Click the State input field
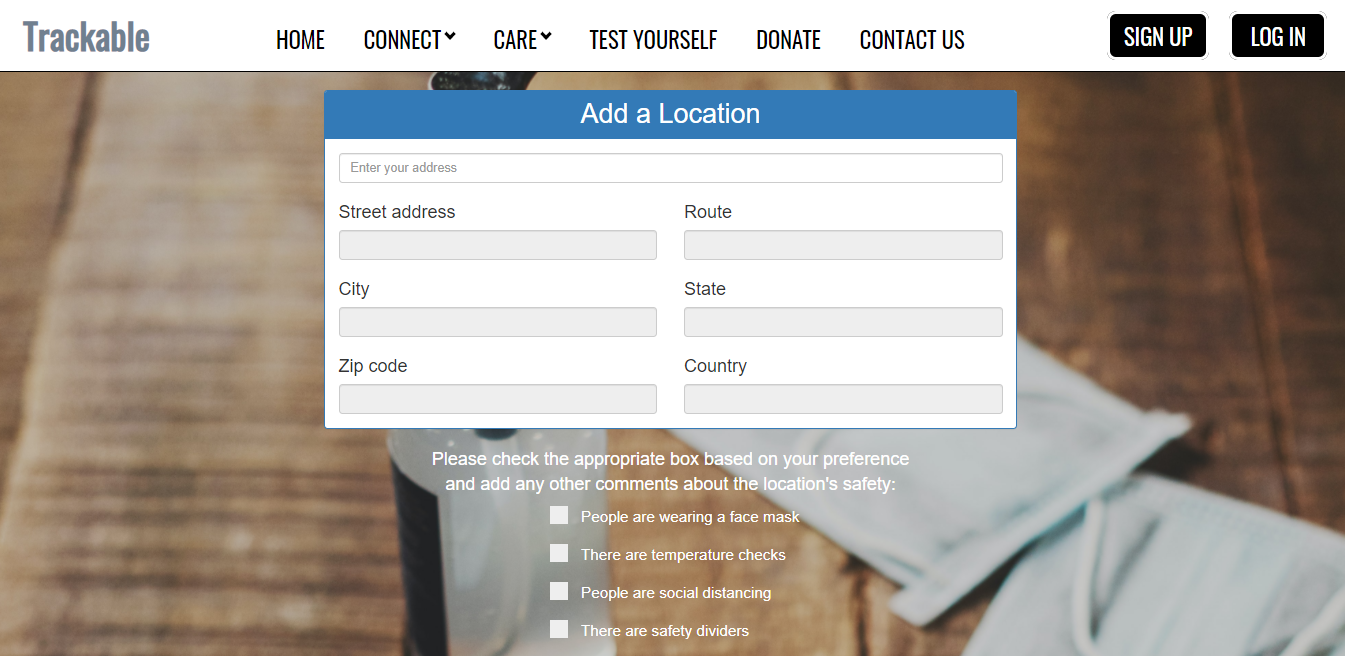The height and width of the screenshot is (656, 1345). [x=843, y=322]
